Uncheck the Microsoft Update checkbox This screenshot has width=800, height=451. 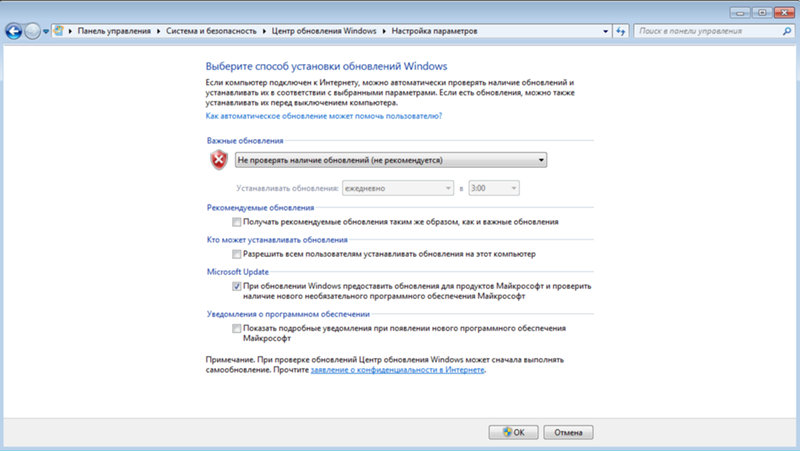click(x=236, y=286)
